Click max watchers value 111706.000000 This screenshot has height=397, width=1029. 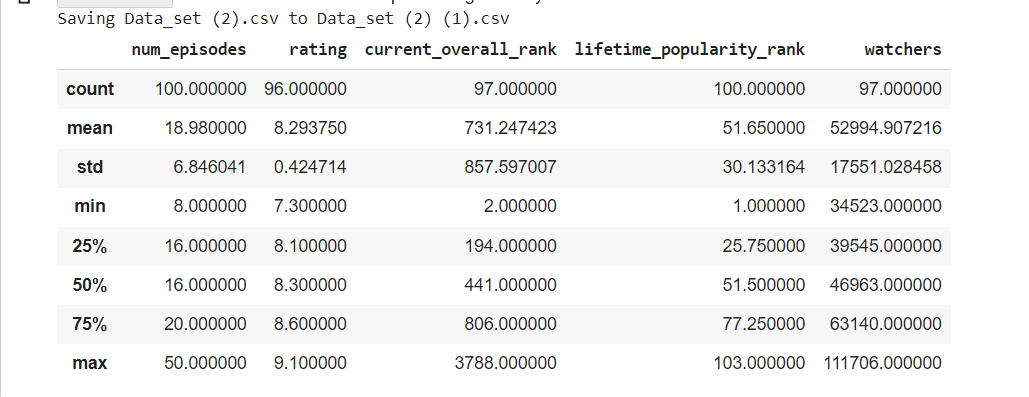tap(883, 364)
